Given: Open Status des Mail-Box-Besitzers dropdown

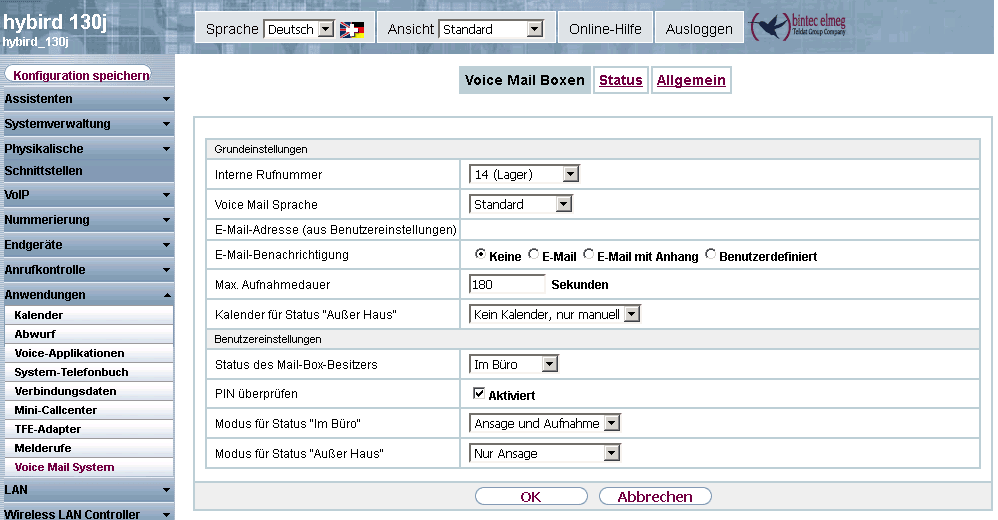Looking at the screenshot, I should (x=514, y=364).
